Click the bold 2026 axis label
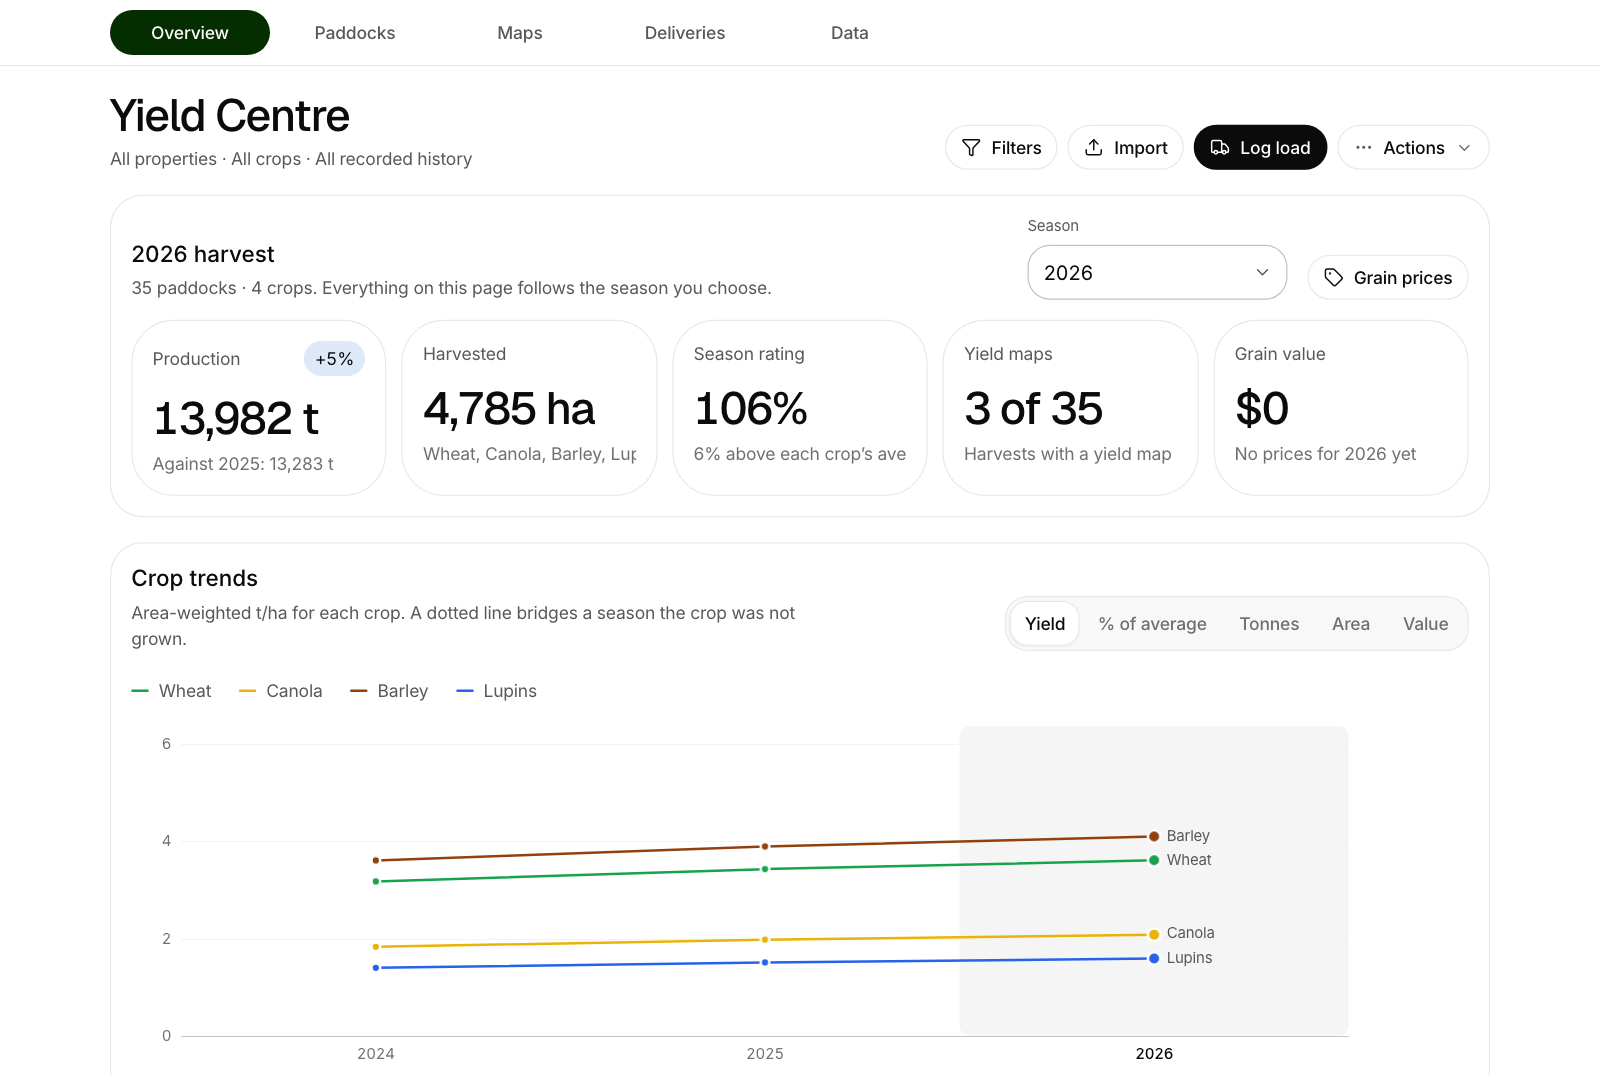Screen dimensions: 1600x1075 coord(1154,1054)
